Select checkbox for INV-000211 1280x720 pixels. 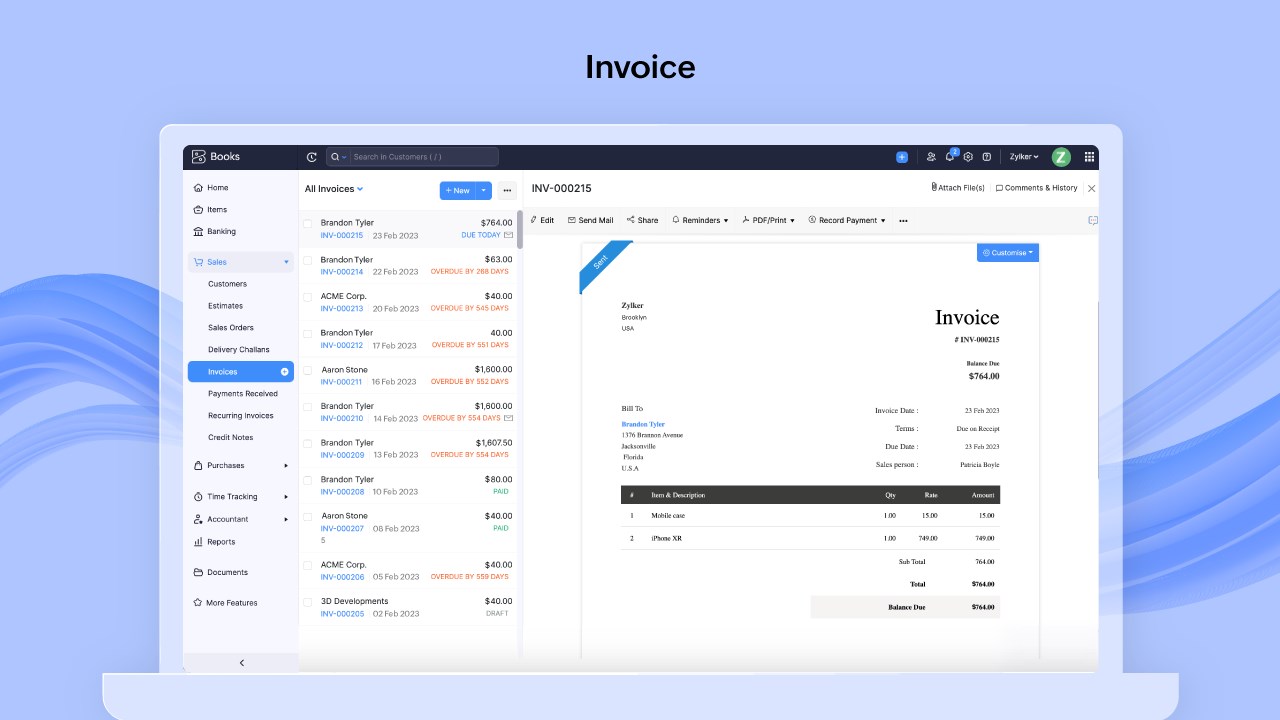(x=308, y=370)
